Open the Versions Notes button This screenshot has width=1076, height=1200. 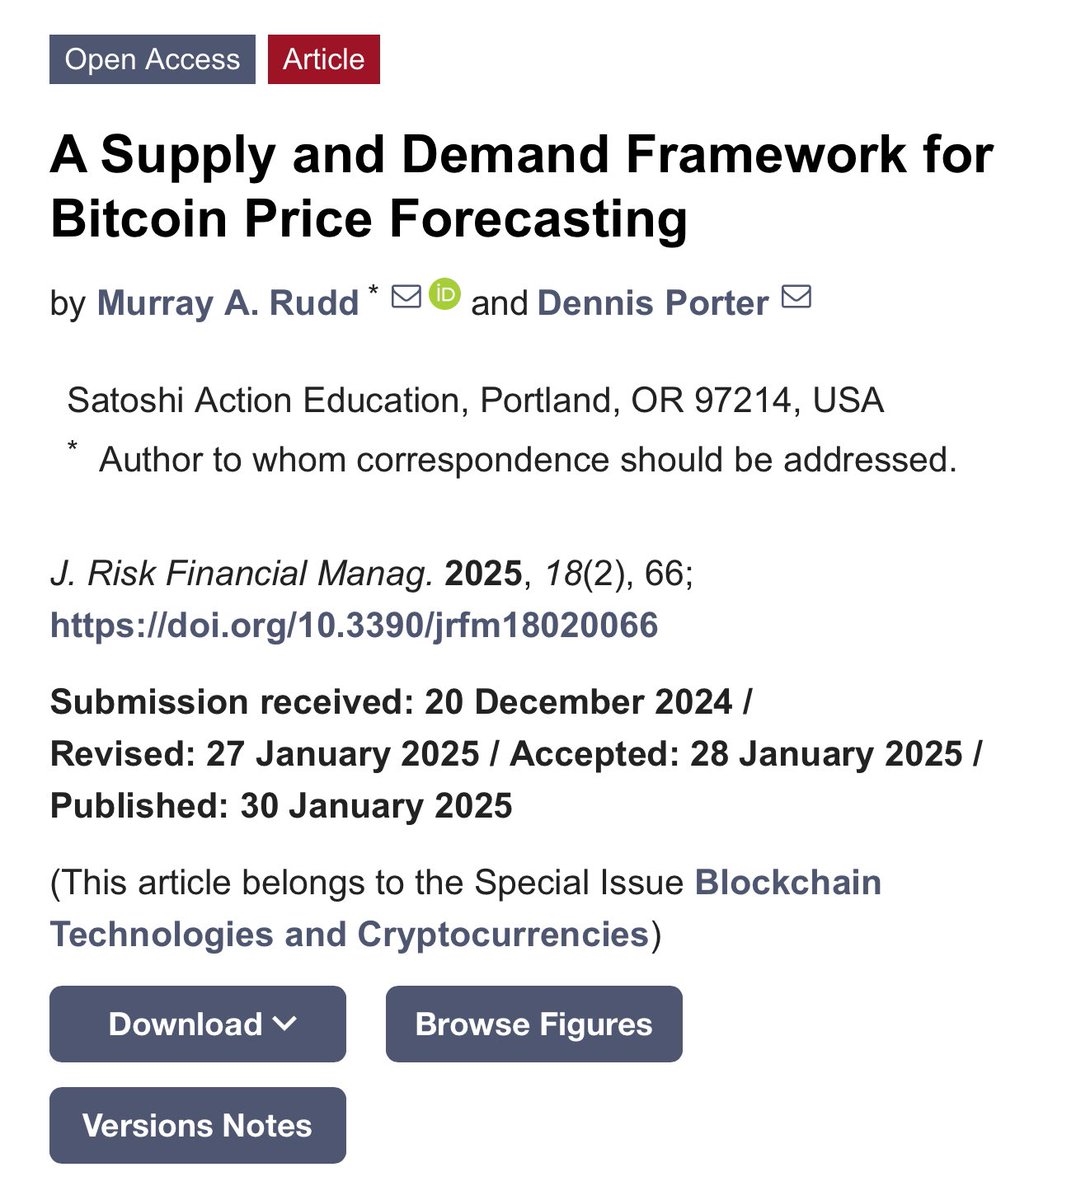point(197,1125)
